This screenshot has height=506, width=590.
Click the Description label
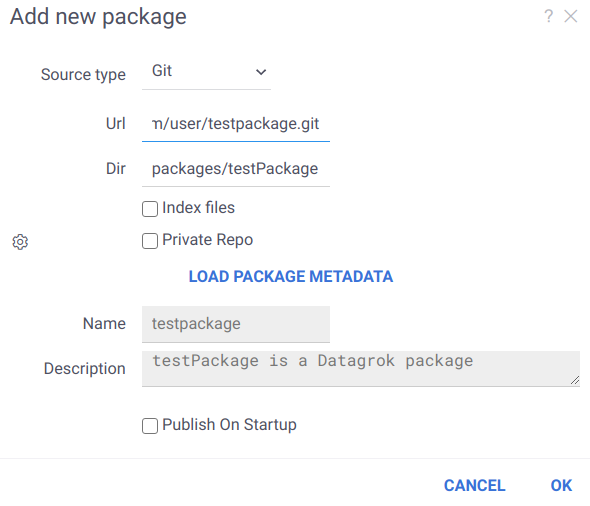[85, 369]
